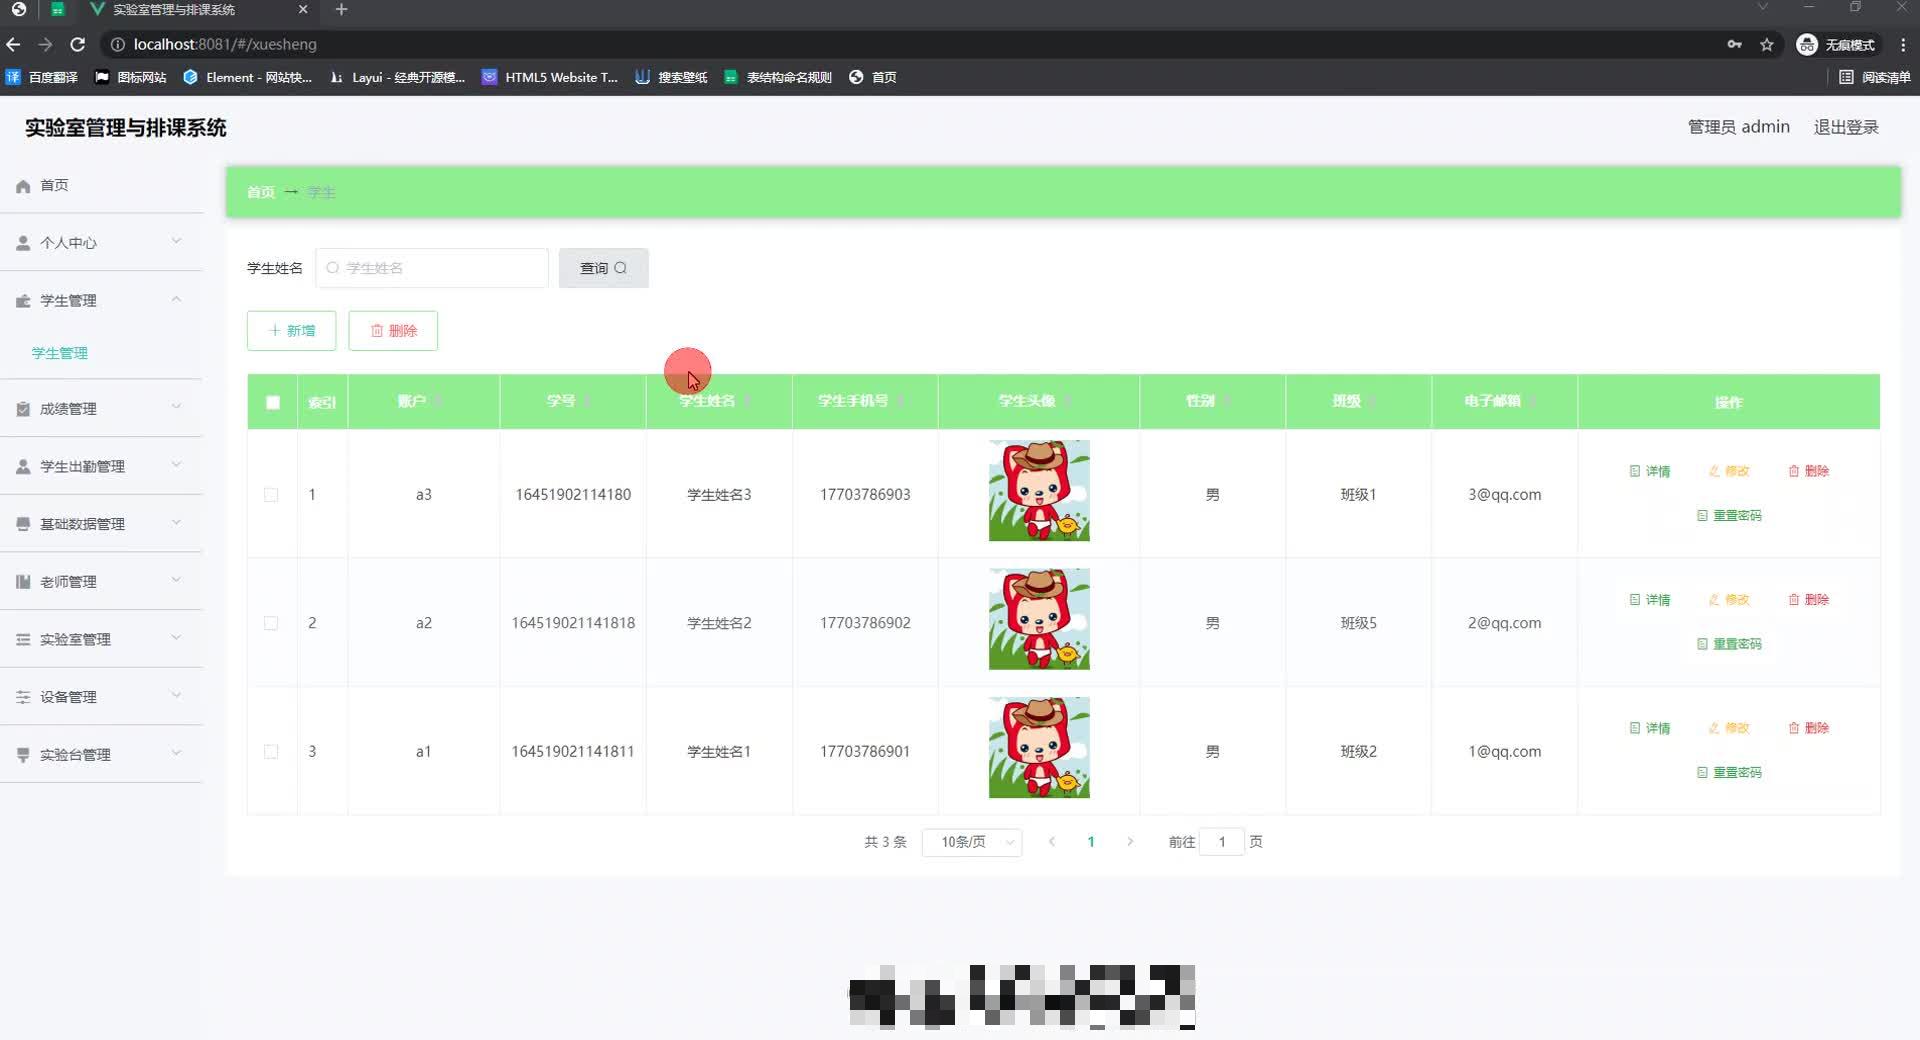Click the password key icon in address bar
The width and height of the screenshot is (1920, 1040).
[x=1734, y=44]
